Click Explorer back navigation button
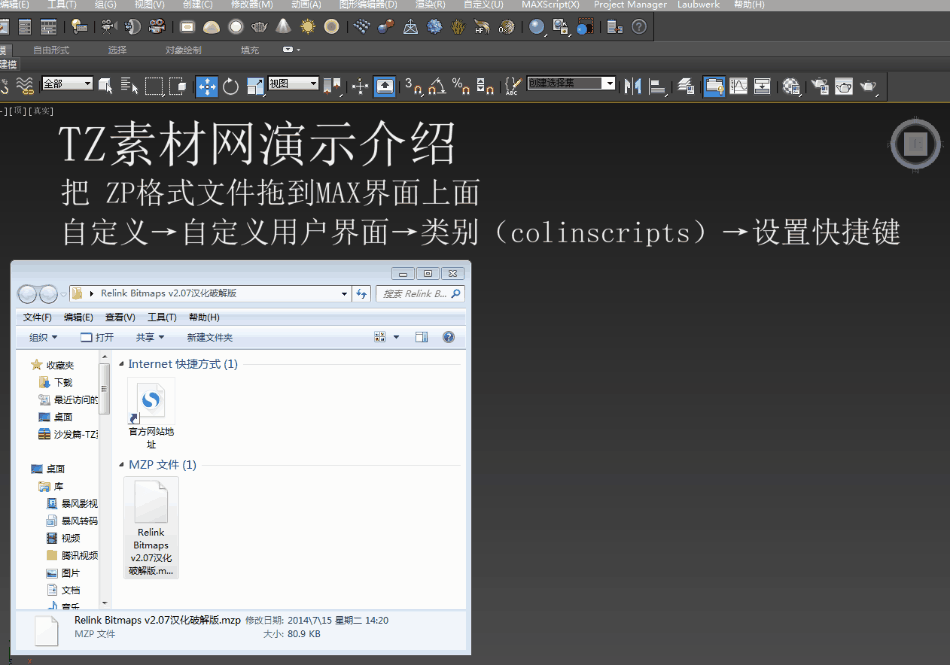The image size is (950, 665). coord(27,294)
